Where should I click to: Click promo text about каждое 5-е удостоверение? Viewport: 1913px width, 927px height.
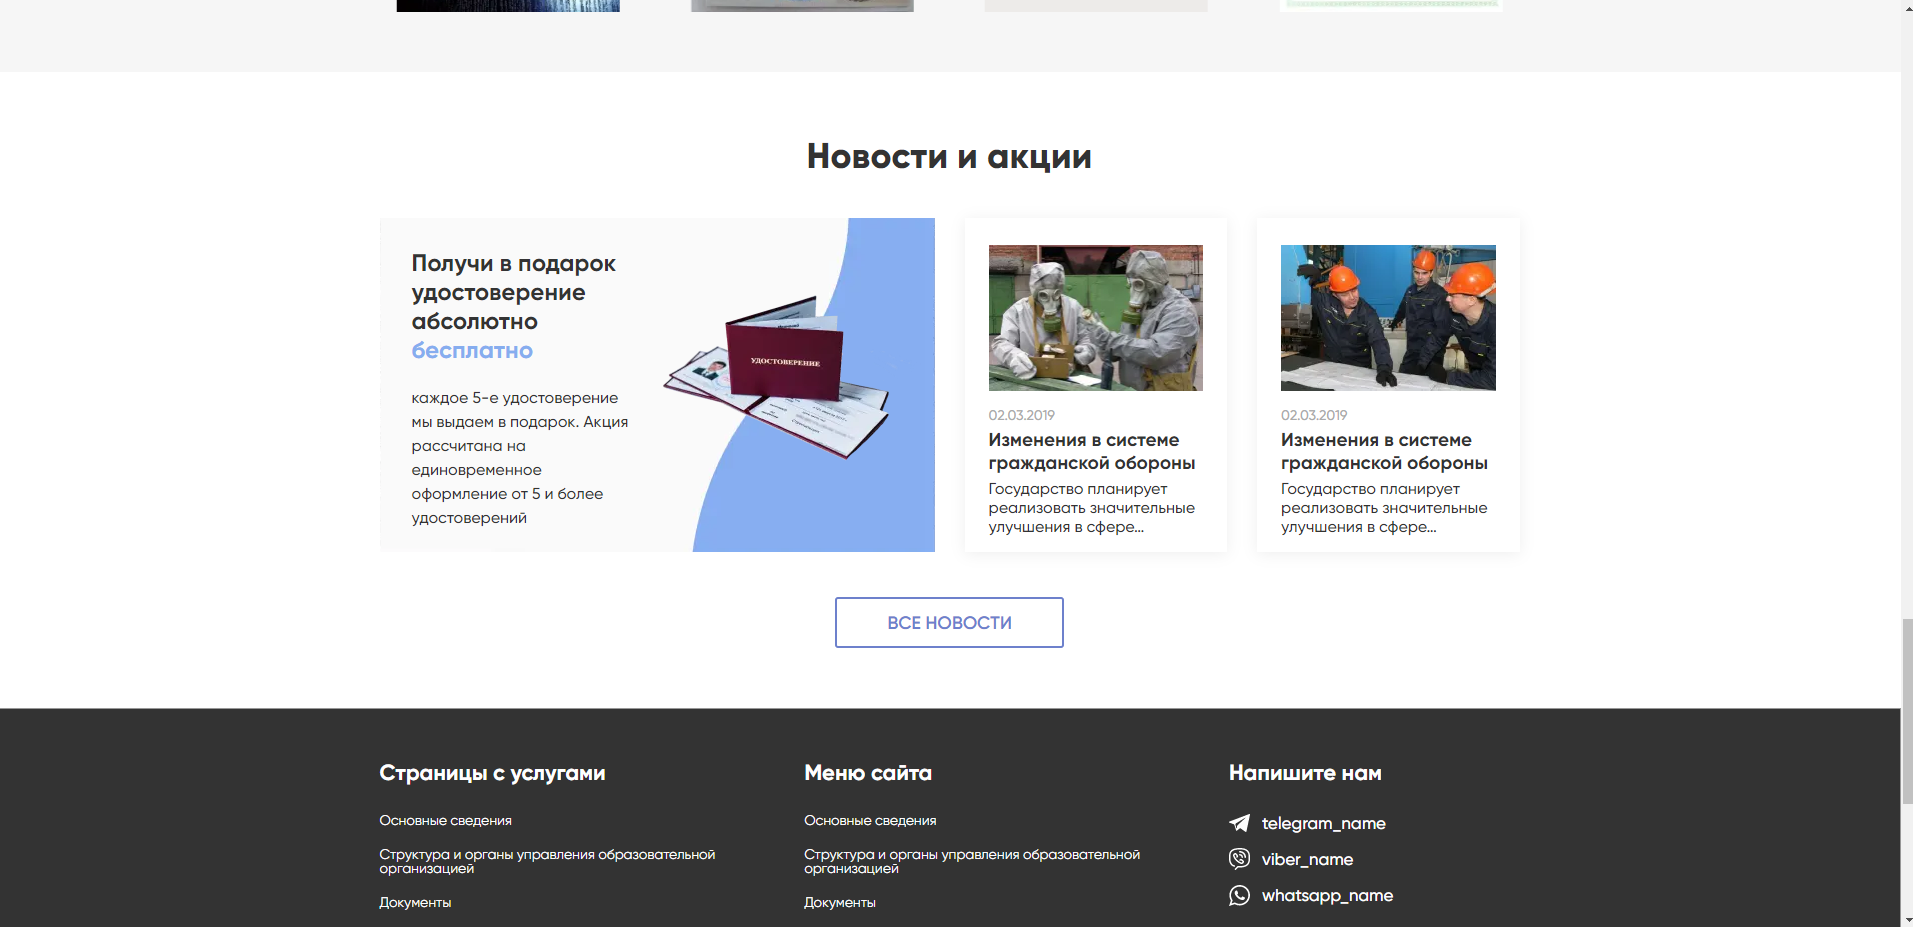520,458
